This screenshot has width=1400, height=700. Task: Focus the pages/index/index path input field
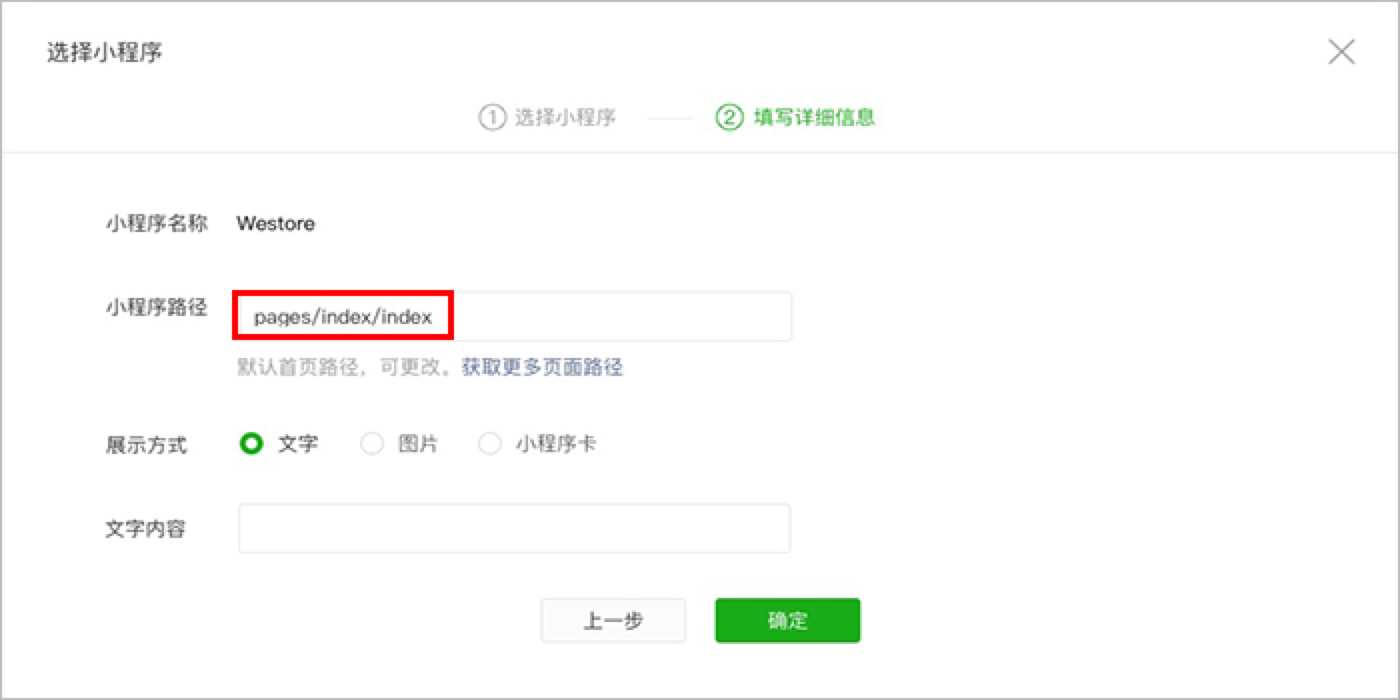tap(514, 317)
